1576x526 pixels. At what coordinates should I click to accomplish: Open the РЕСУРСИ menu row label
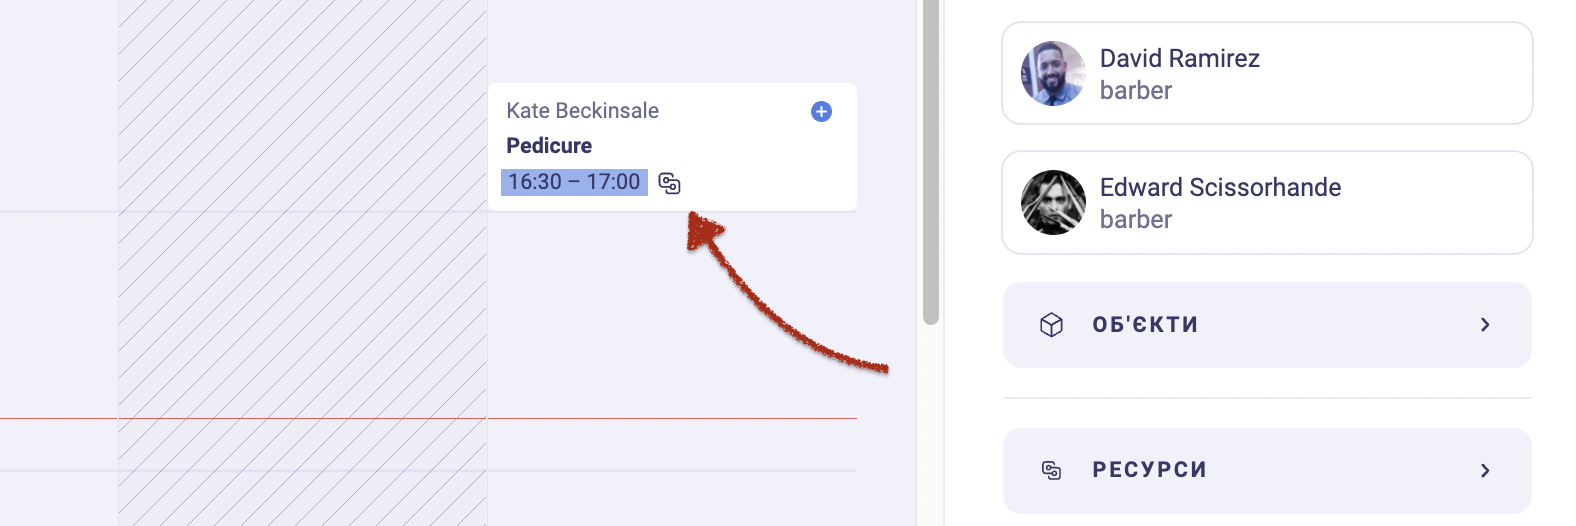click(x=1149, y=470)
